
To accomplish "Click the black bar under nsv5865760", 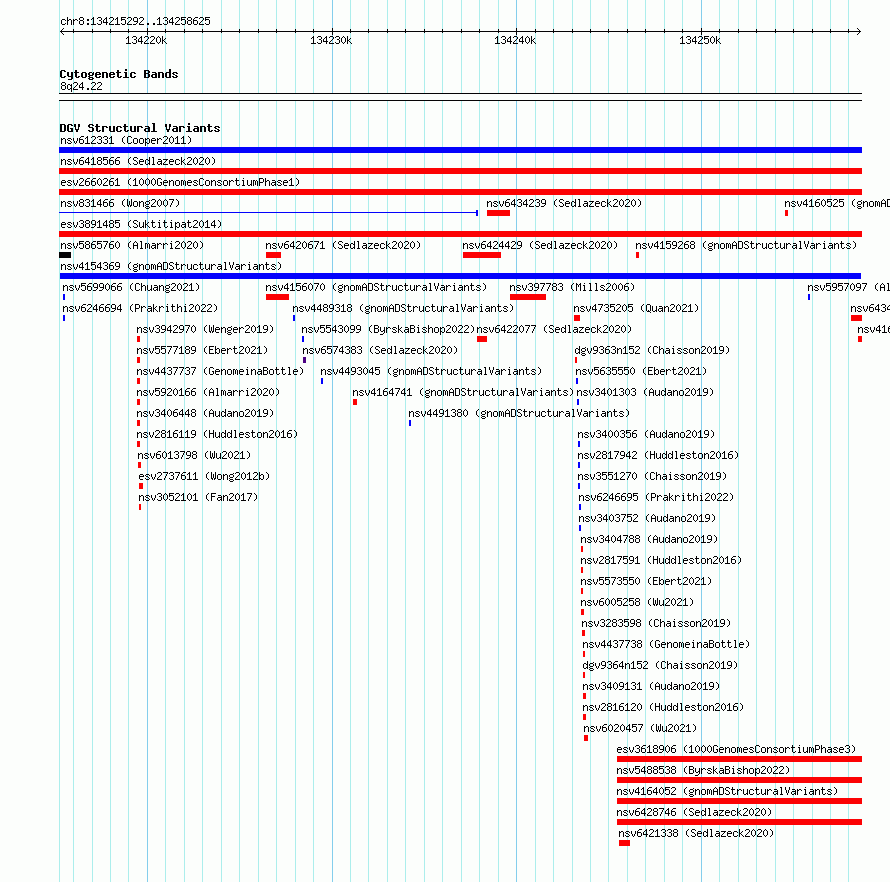I will (65, 255).
